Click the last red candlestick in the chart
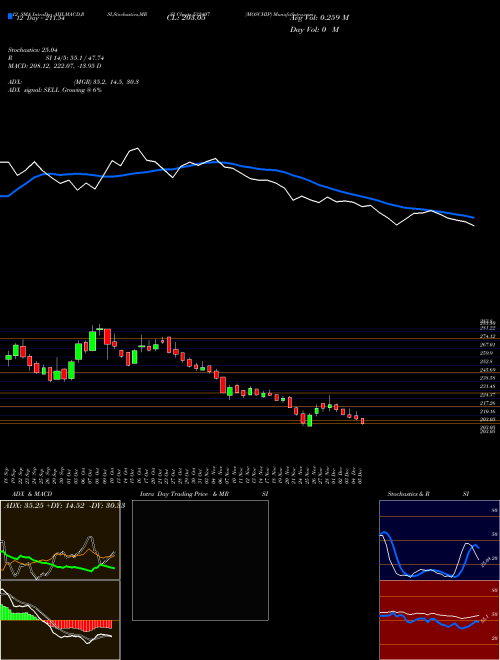Screen dimensions: 500x660 362,421
